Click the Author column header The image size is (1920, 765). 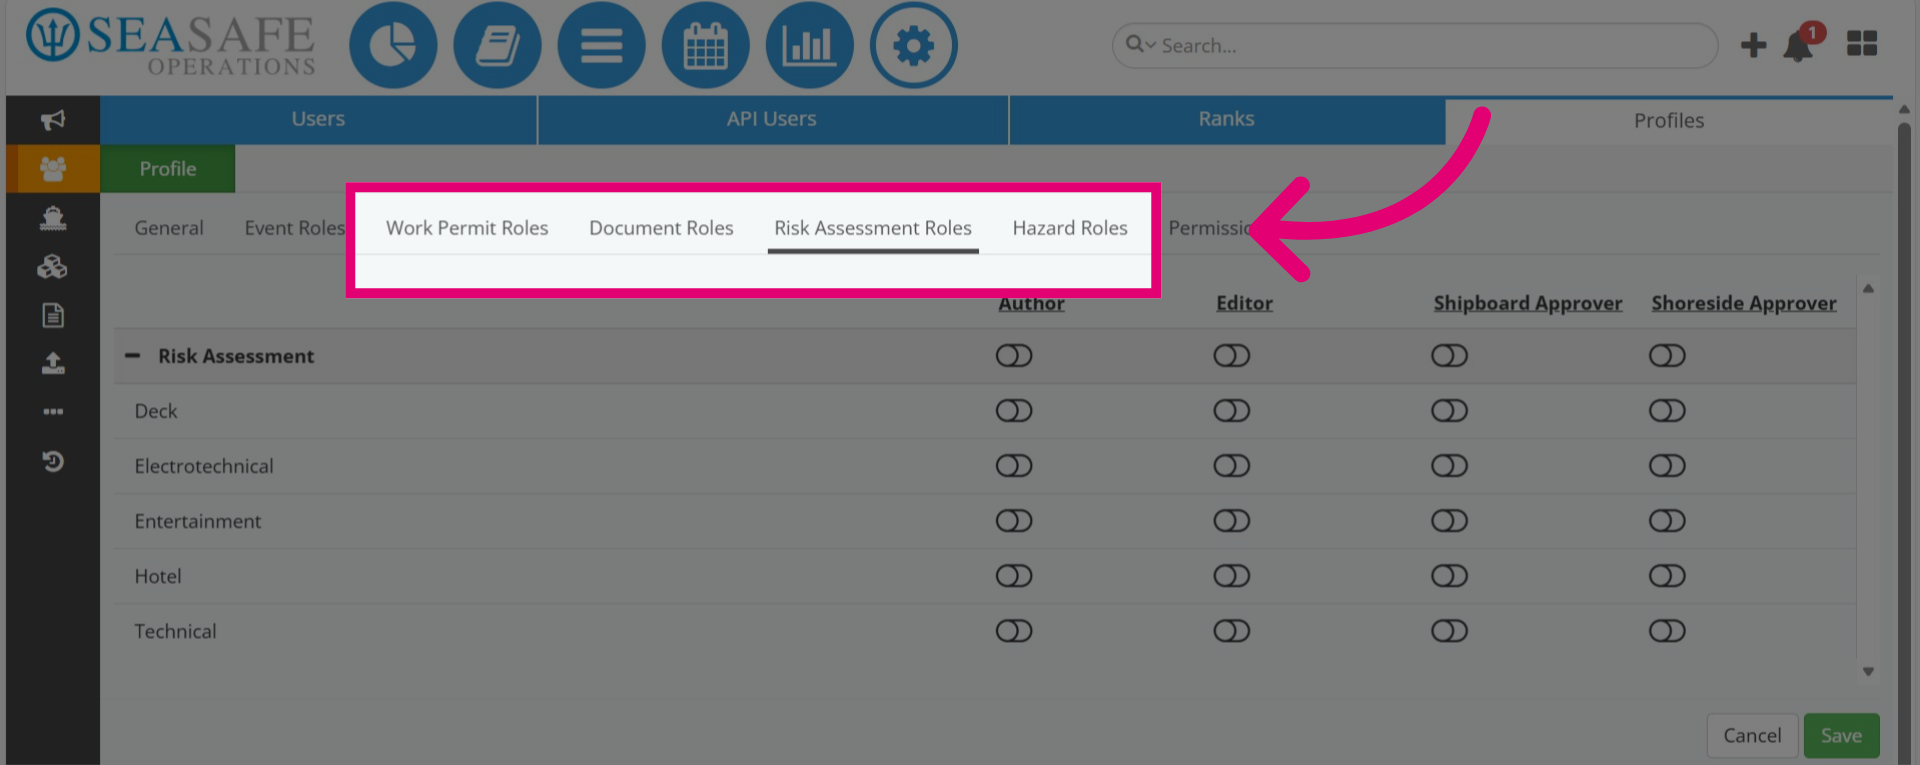click(x=1031, y=304)
